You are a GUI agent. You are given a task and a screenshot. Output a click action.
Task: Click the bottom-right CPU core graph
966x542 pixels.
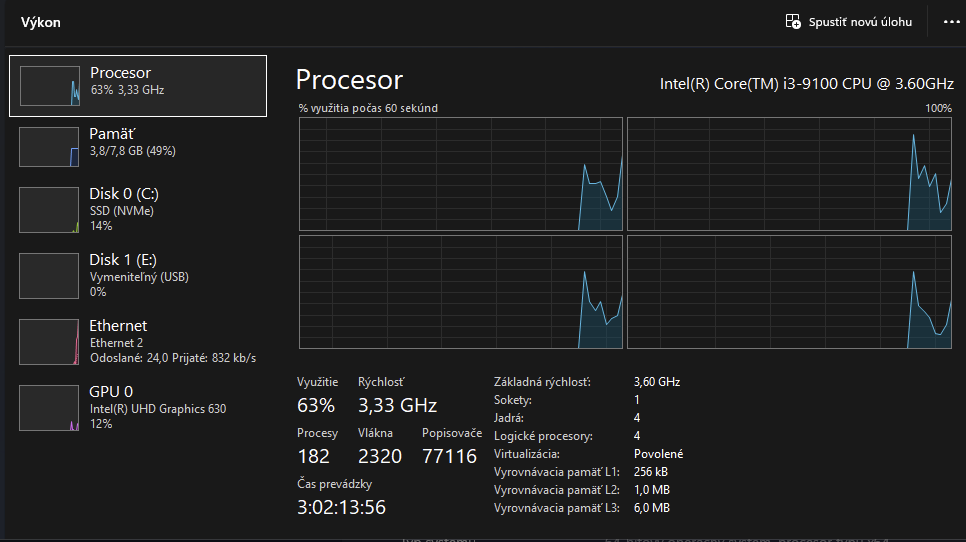(x=789, y=292)
